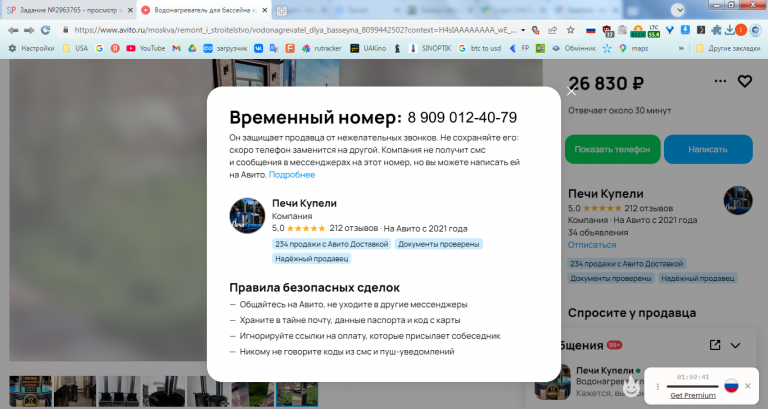Open the Gmail bookmark icon

177,48
